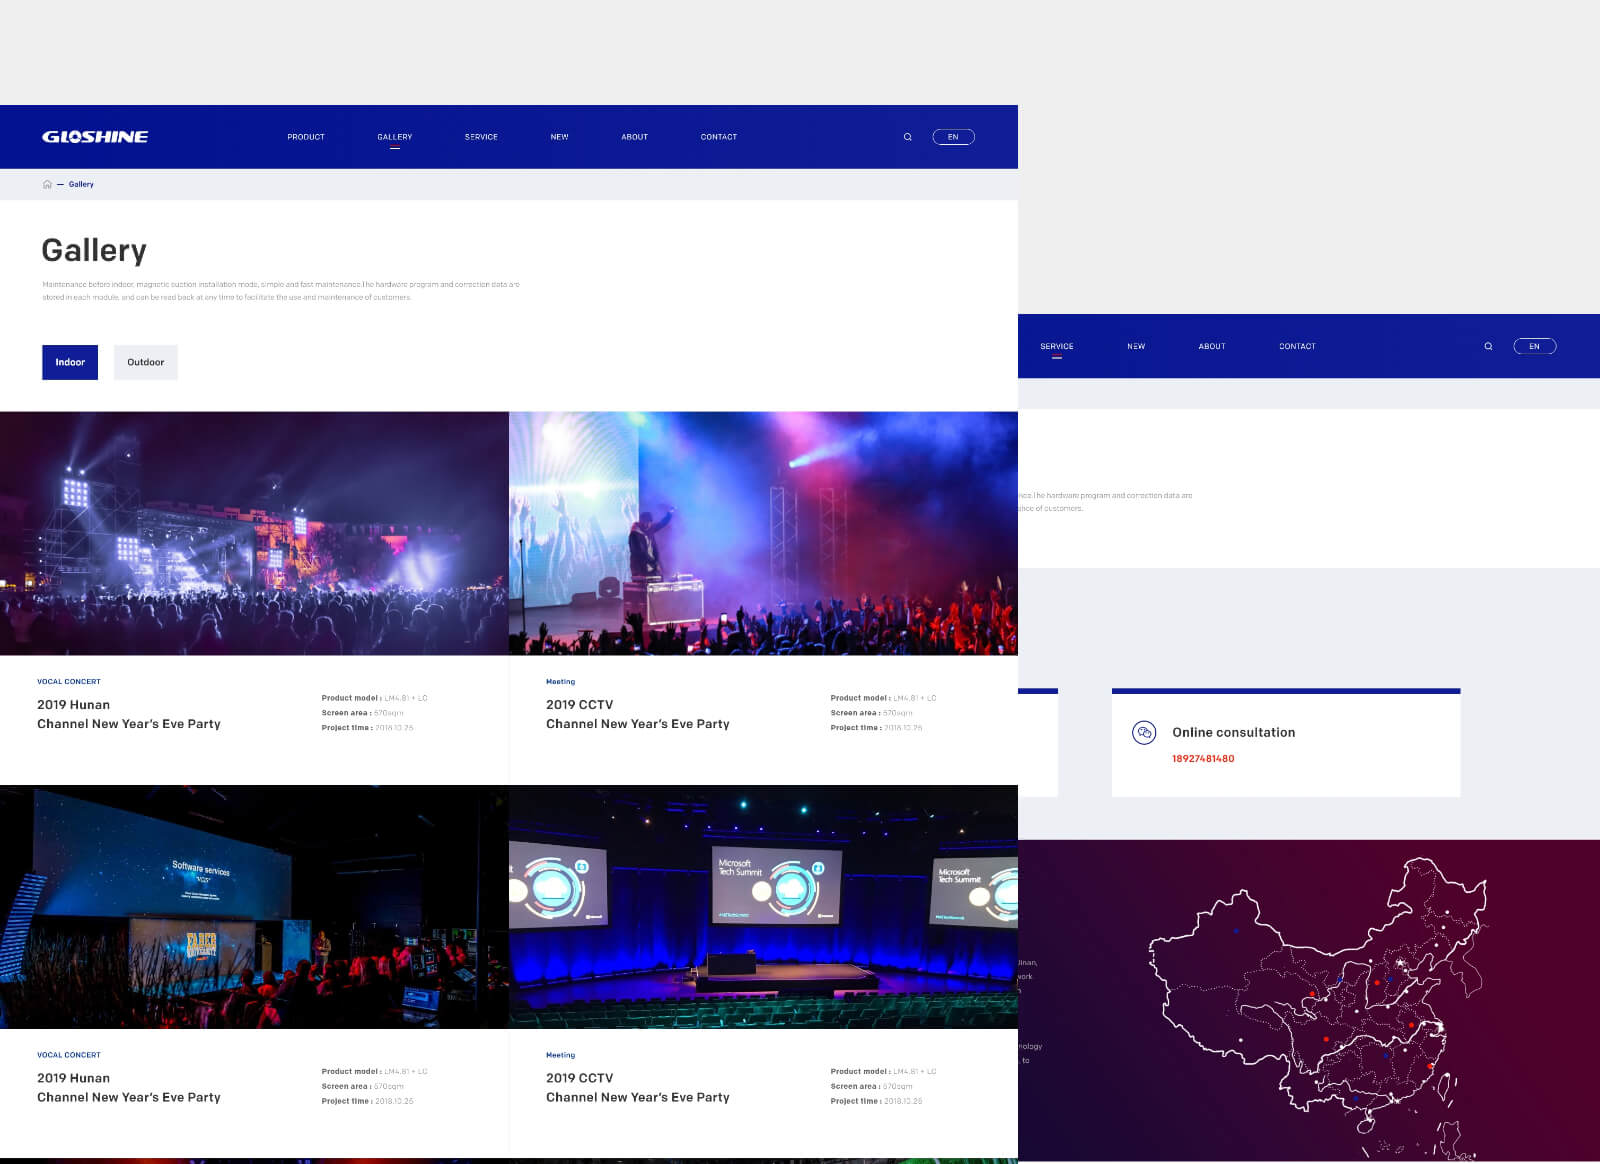Image resolution: width=1600 pixels, height=1164 pixels.
Task: Select the Outdoor filter tab
Action: point(145,362)
